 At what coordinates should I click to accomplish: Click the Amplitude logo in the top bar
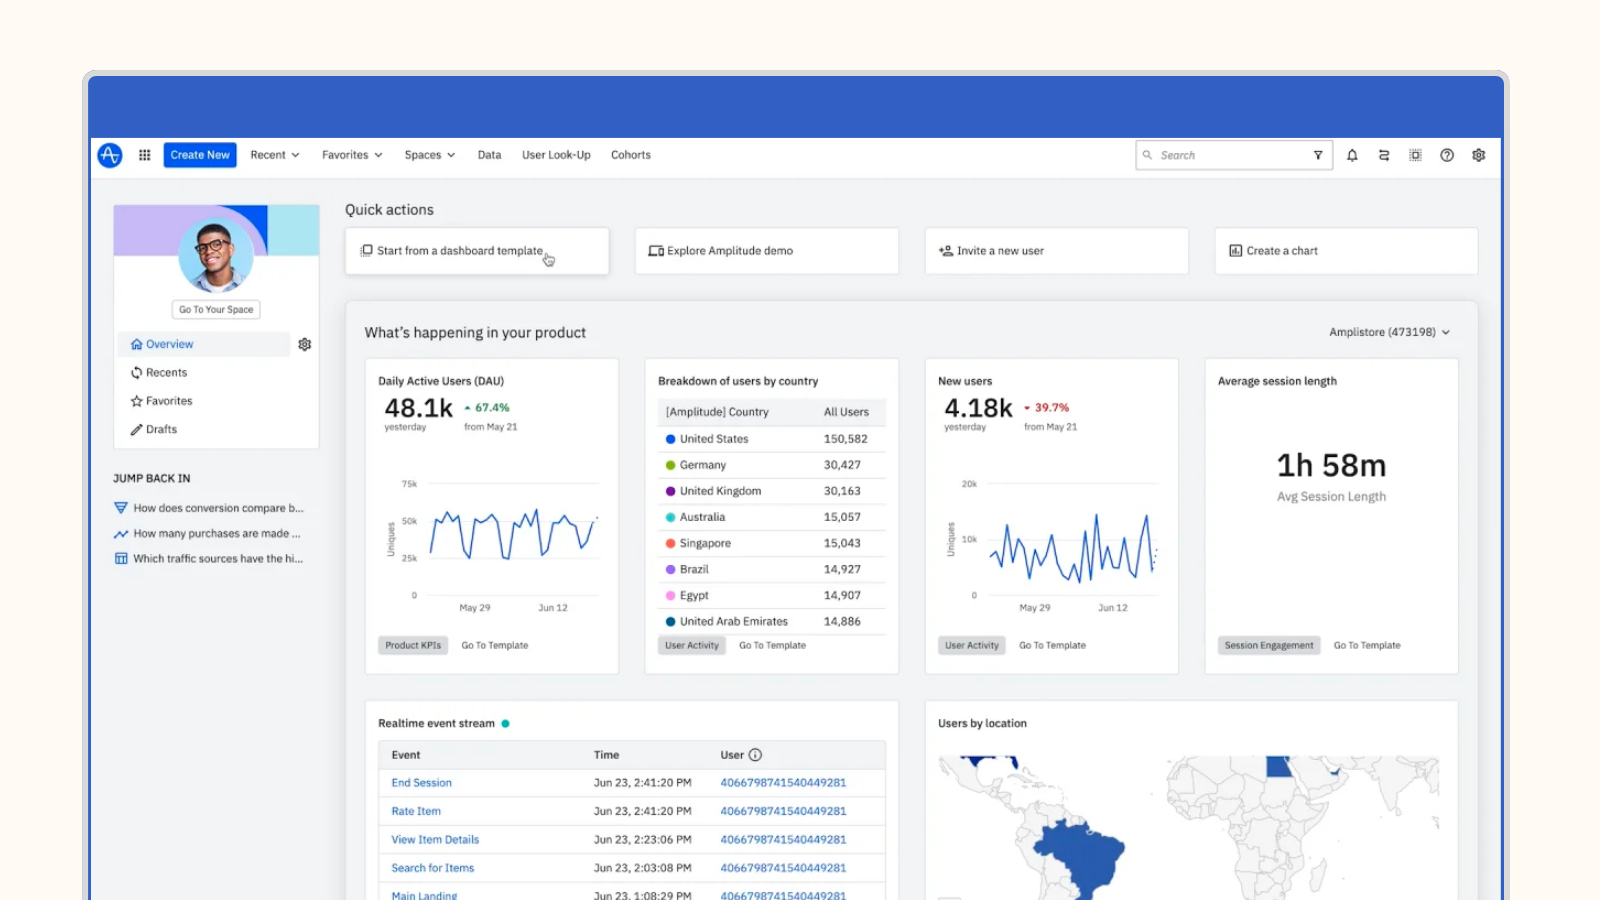[109, 155]
